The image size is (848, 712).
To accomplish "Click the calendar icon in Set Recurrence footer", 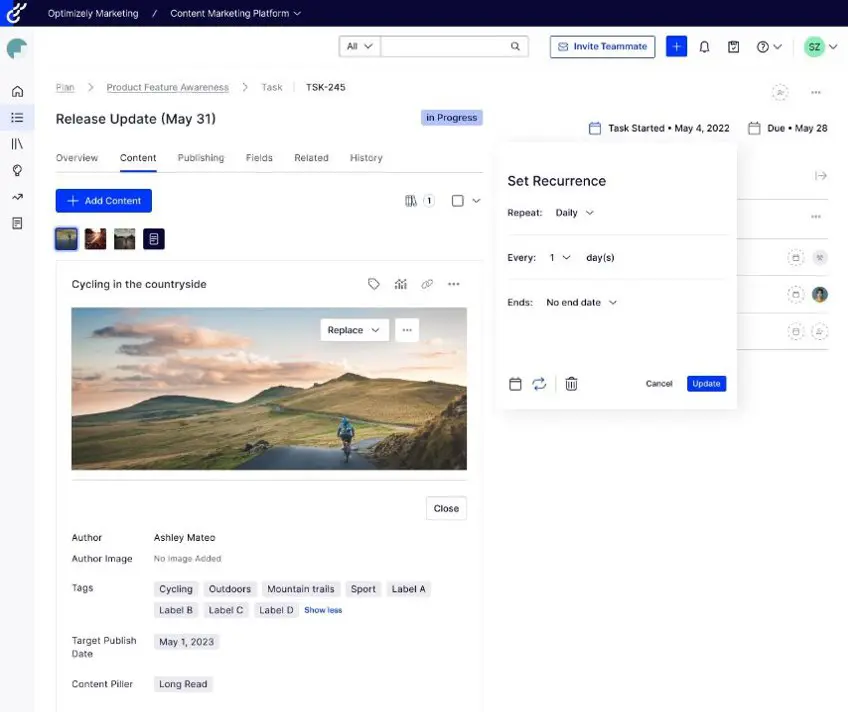I will tap(515, 384).
